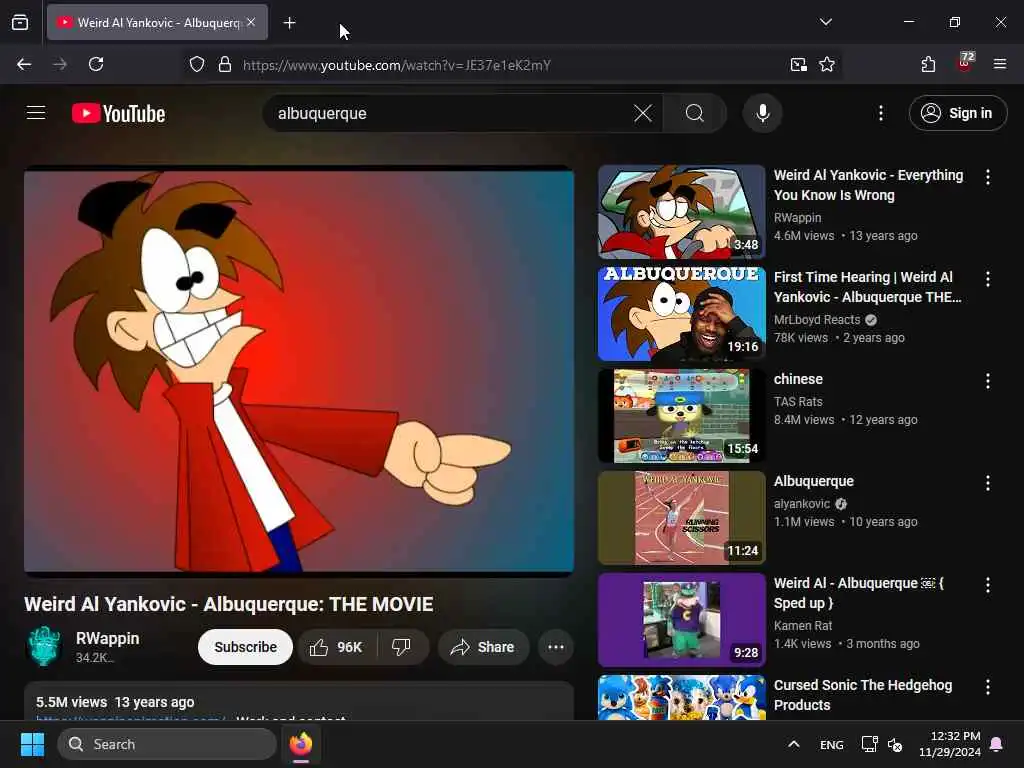View site security padlock info
Screen dimensions: 1024x768
(x=225, y=65)
